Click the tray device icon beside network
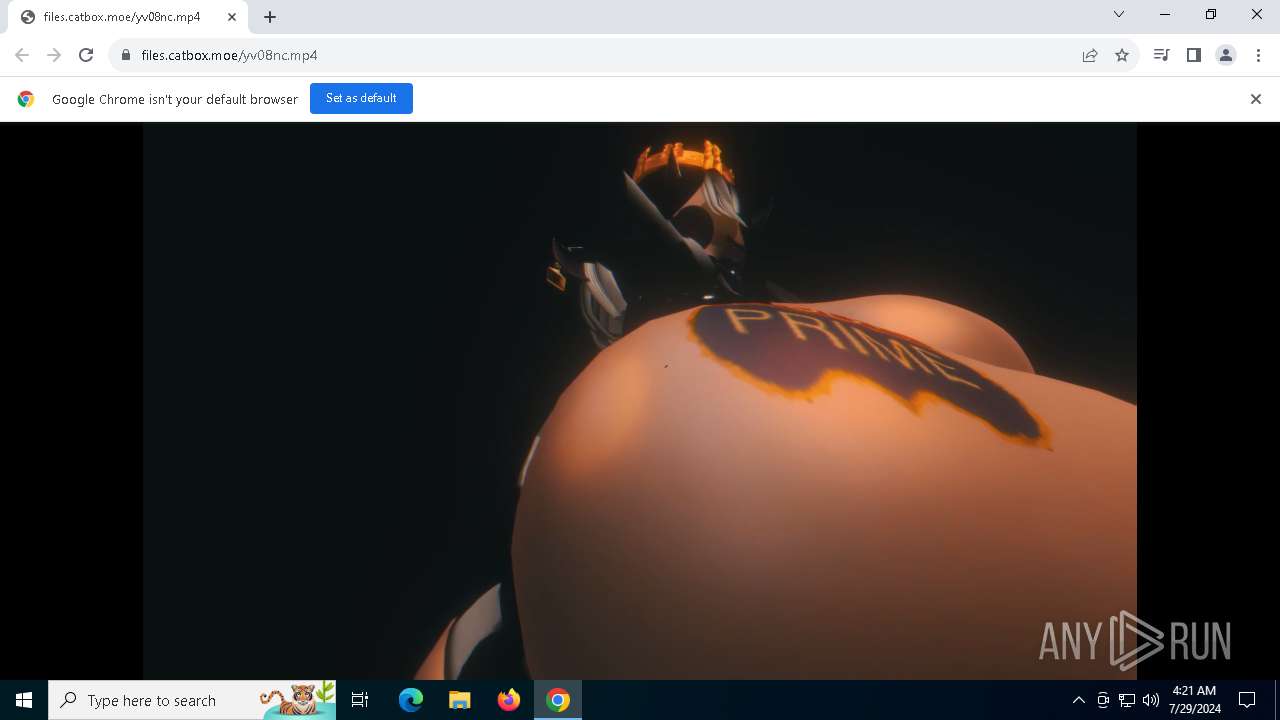This screenshot has width=1280, height=720. coord(1103,700)
